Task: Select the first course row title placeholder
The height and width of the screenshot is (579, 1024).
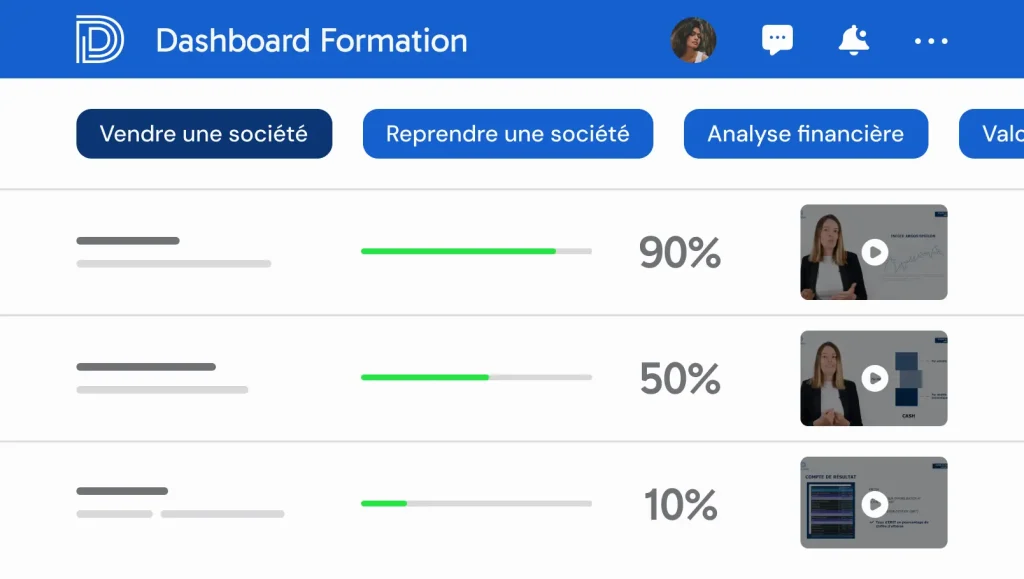Action: [128, 241]
